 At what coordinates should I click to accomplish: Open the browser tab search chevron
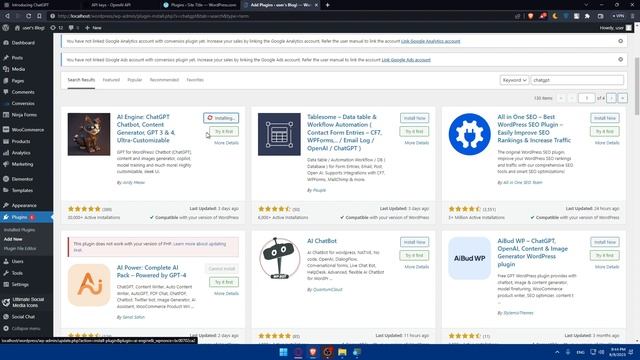(586, 5)
